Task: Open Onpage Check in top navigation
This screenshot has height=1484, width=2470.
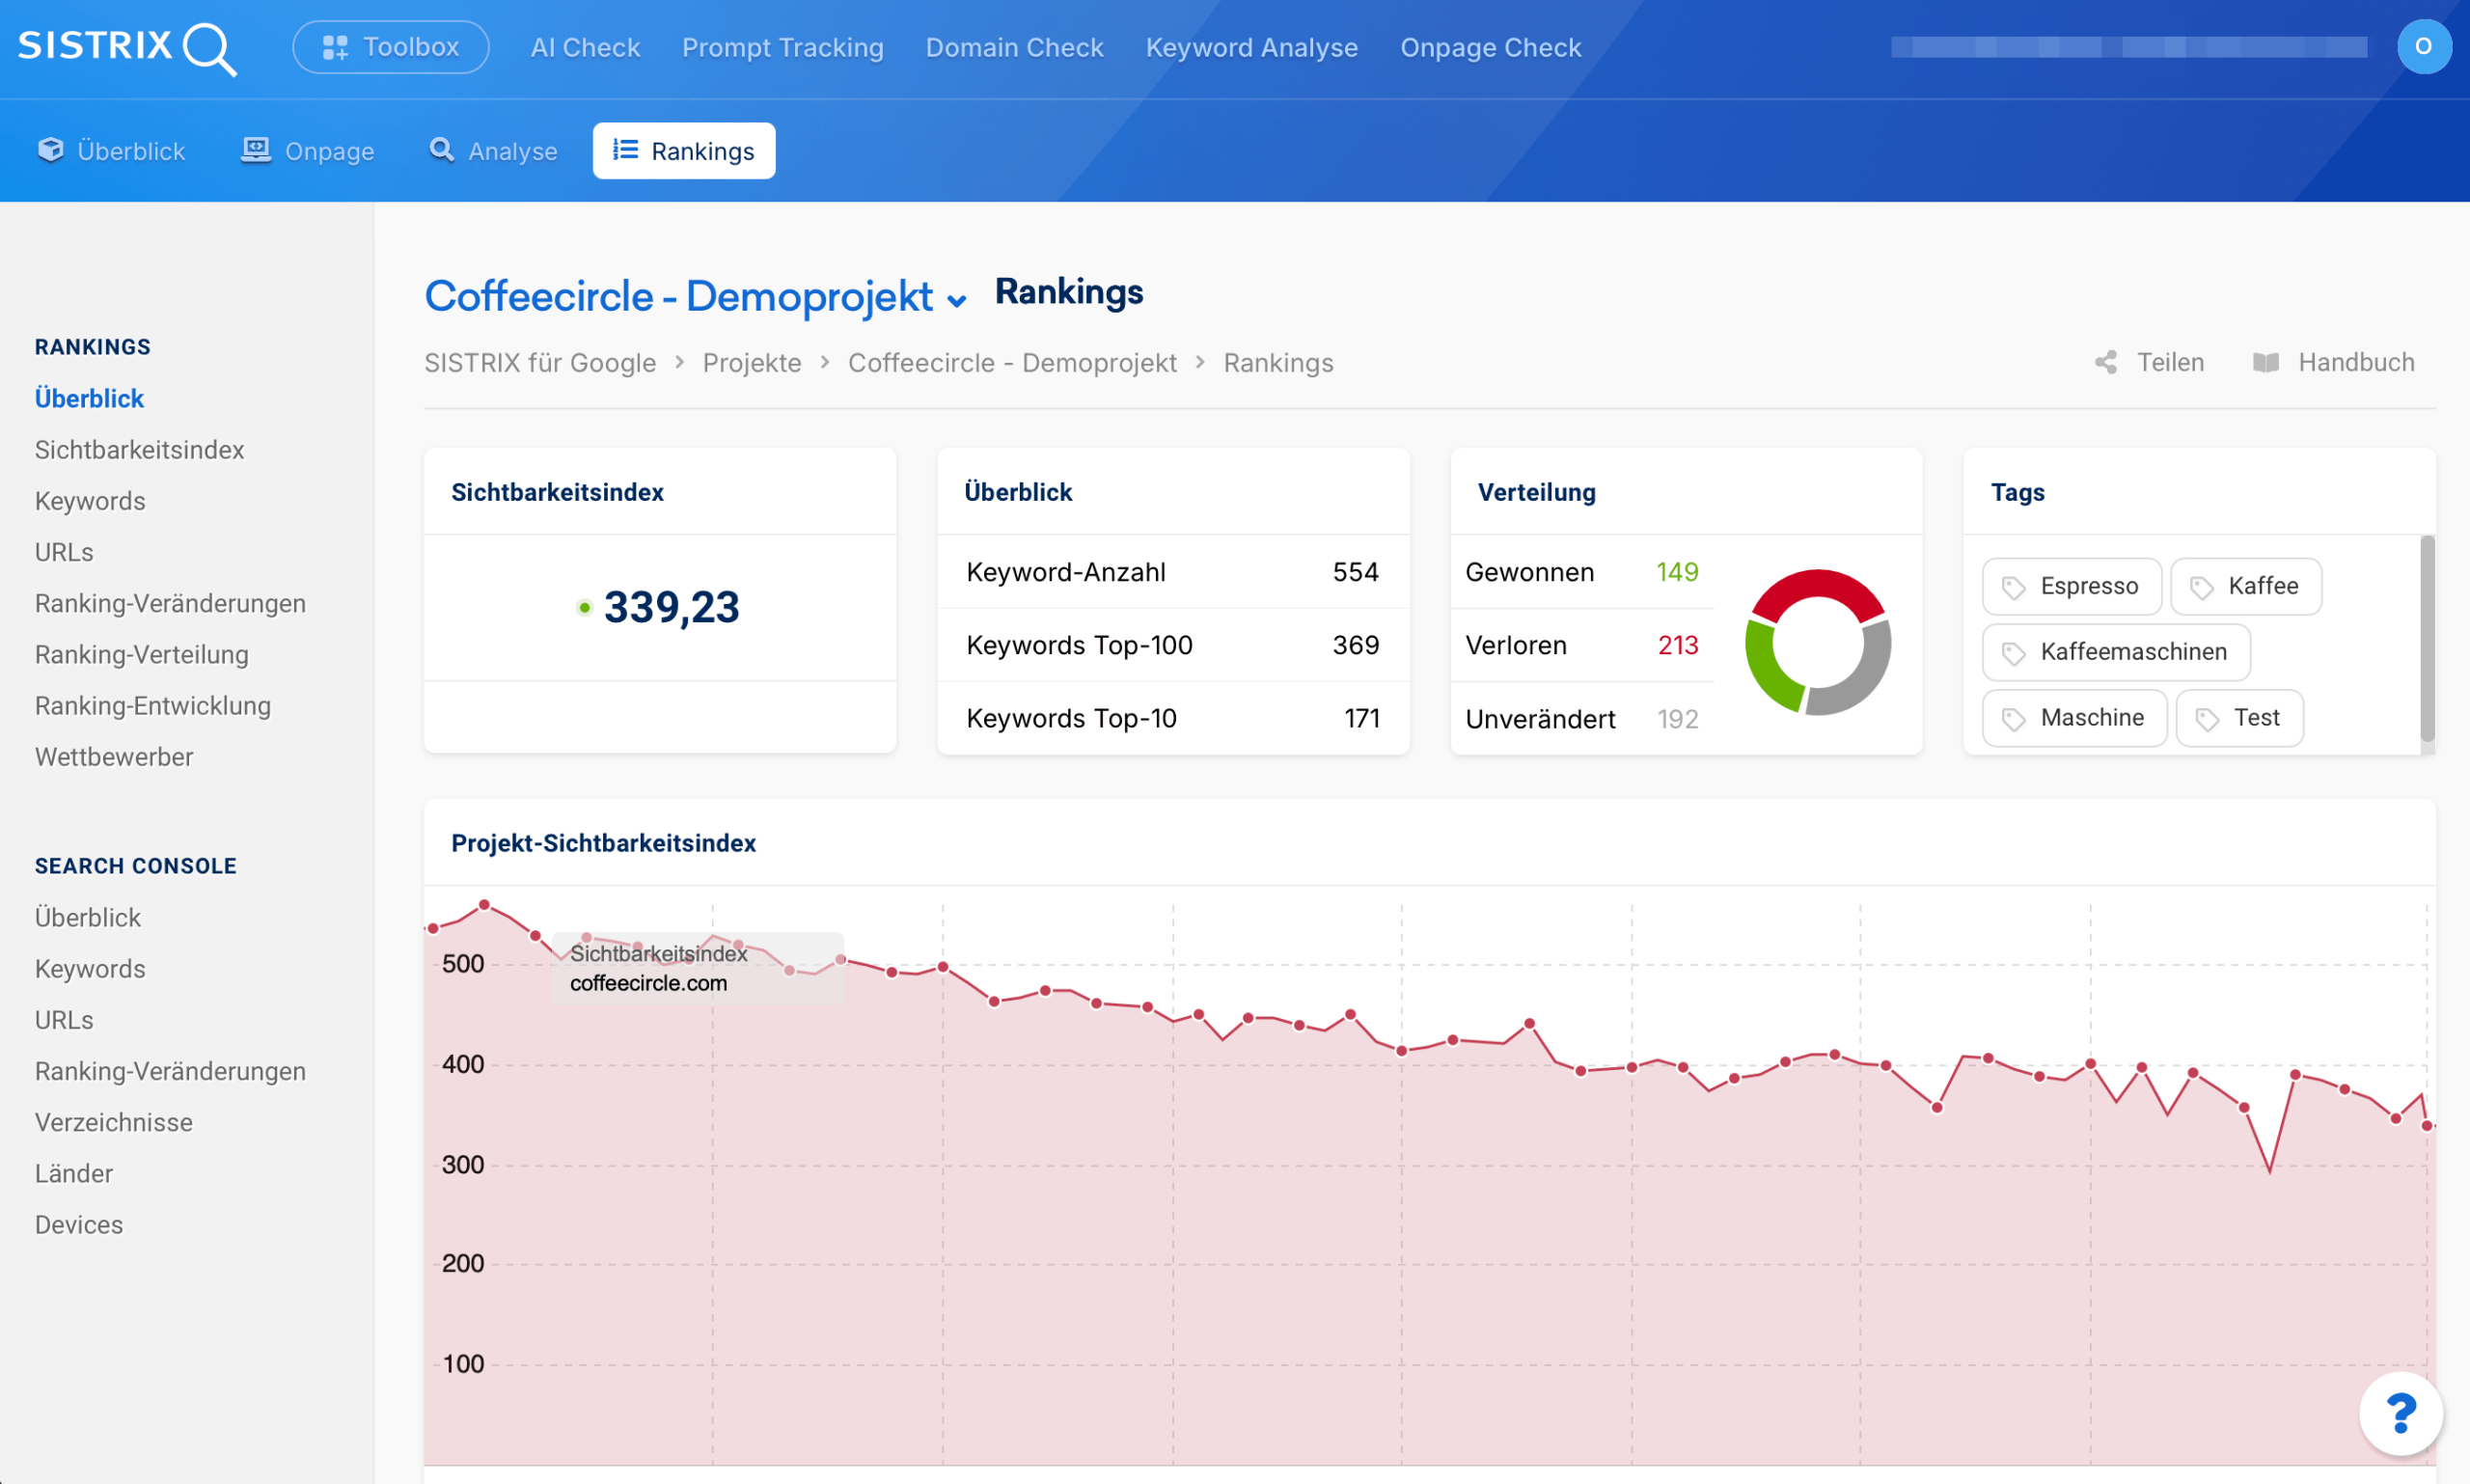Action: coord(1490,47)
